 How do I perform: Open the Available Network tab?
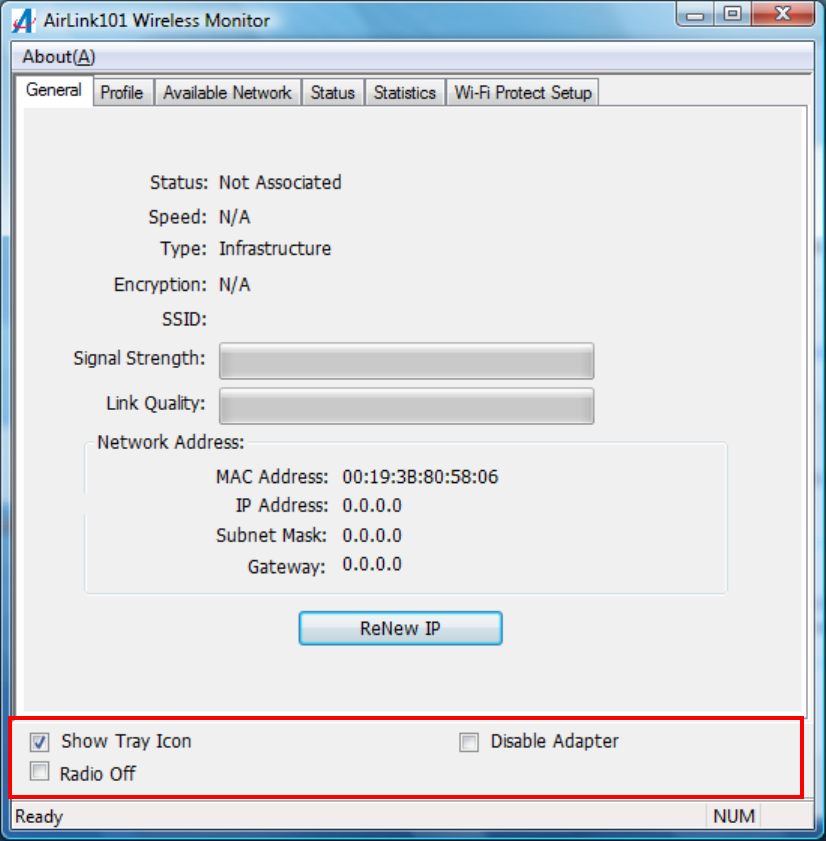tap(227, 93)
